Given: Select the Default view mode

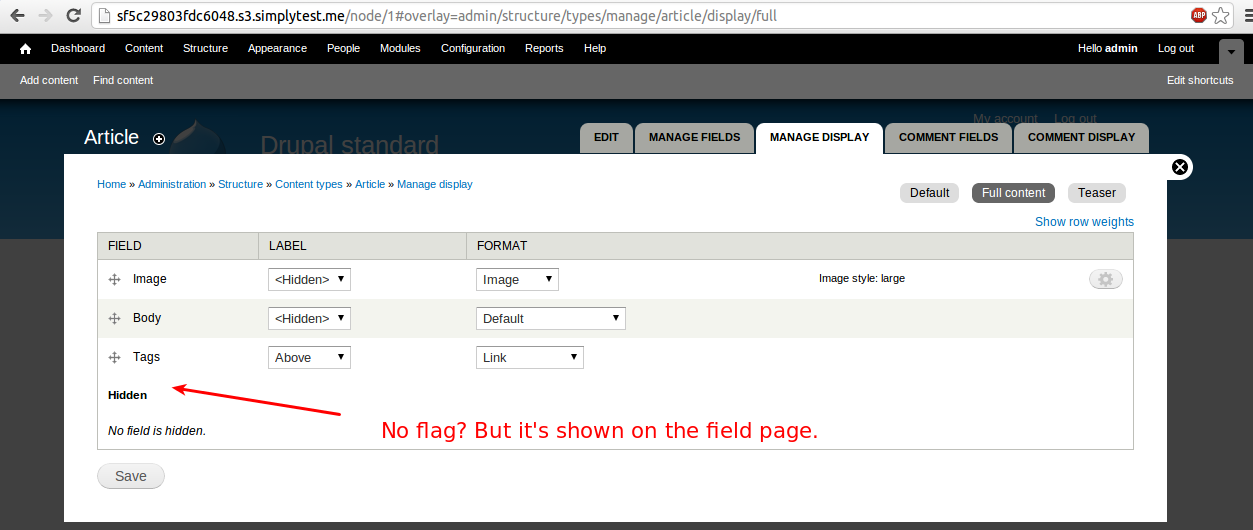Looking at the screenshot, I should pyautogui.click(x=930, y=193).
